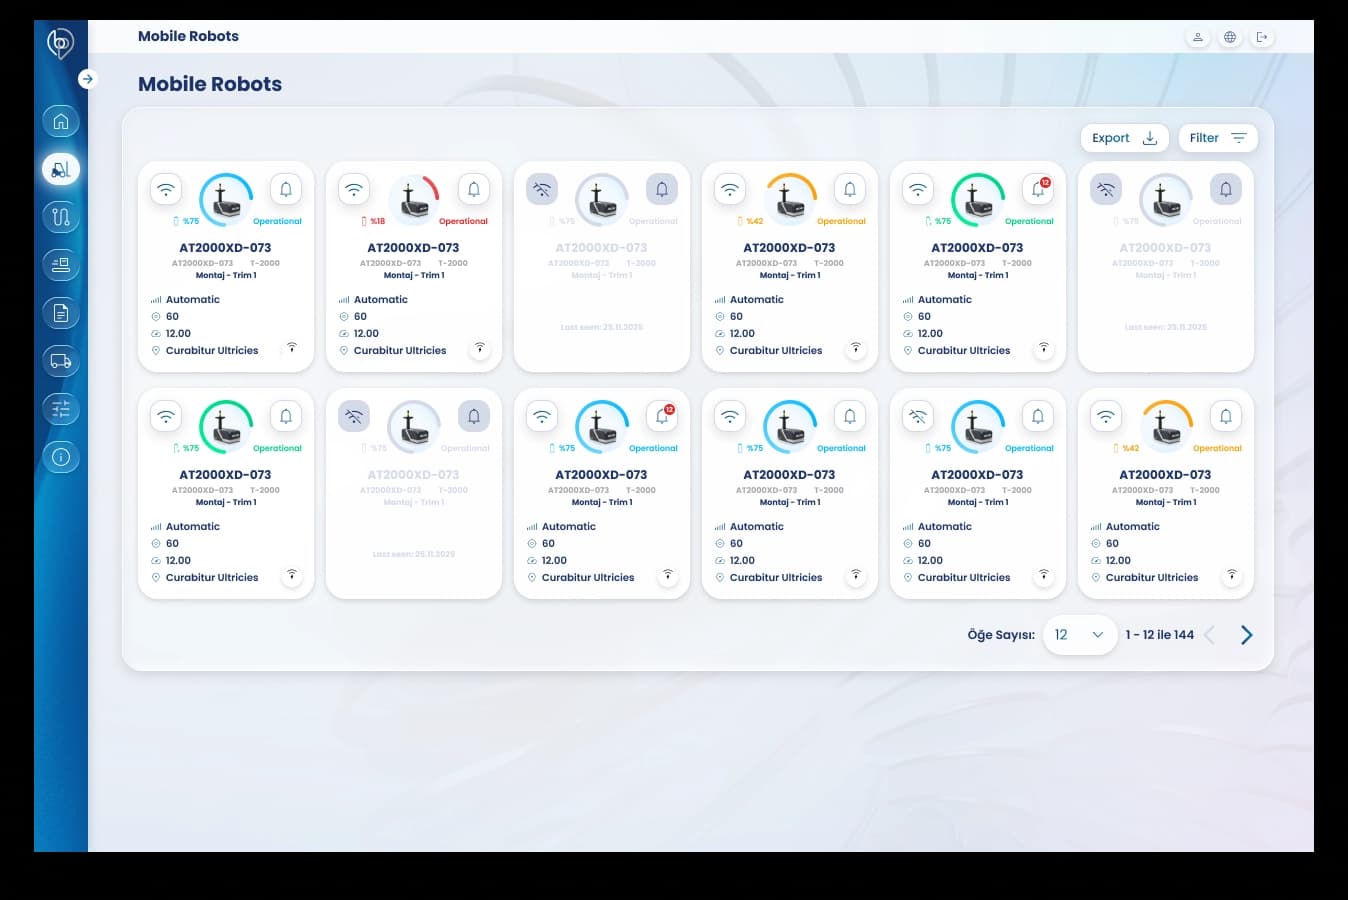Open badge bell on green-ring robot card
This screenshot has height=900, width=1348.
(x=1038, y=189)
